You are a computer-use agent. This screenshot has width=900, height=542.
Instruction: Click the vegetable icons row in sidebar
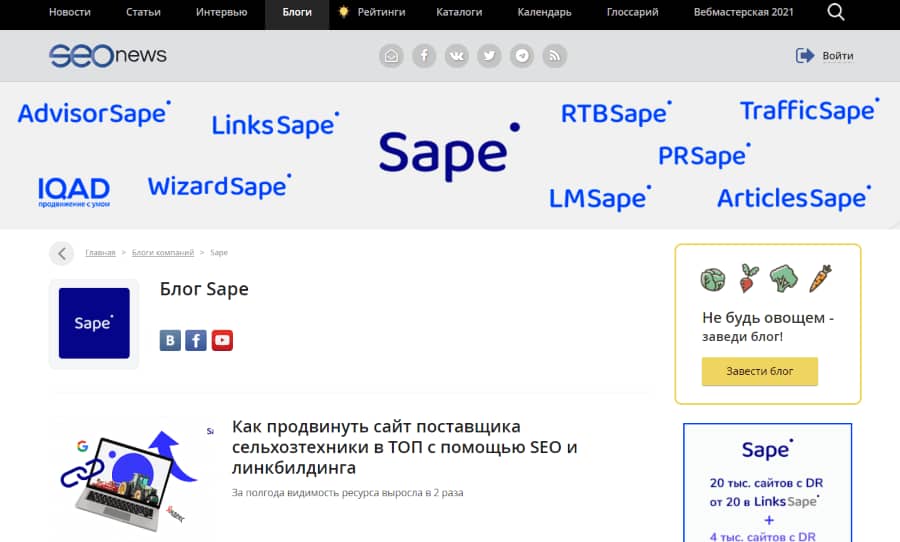[x=766, y=278]
